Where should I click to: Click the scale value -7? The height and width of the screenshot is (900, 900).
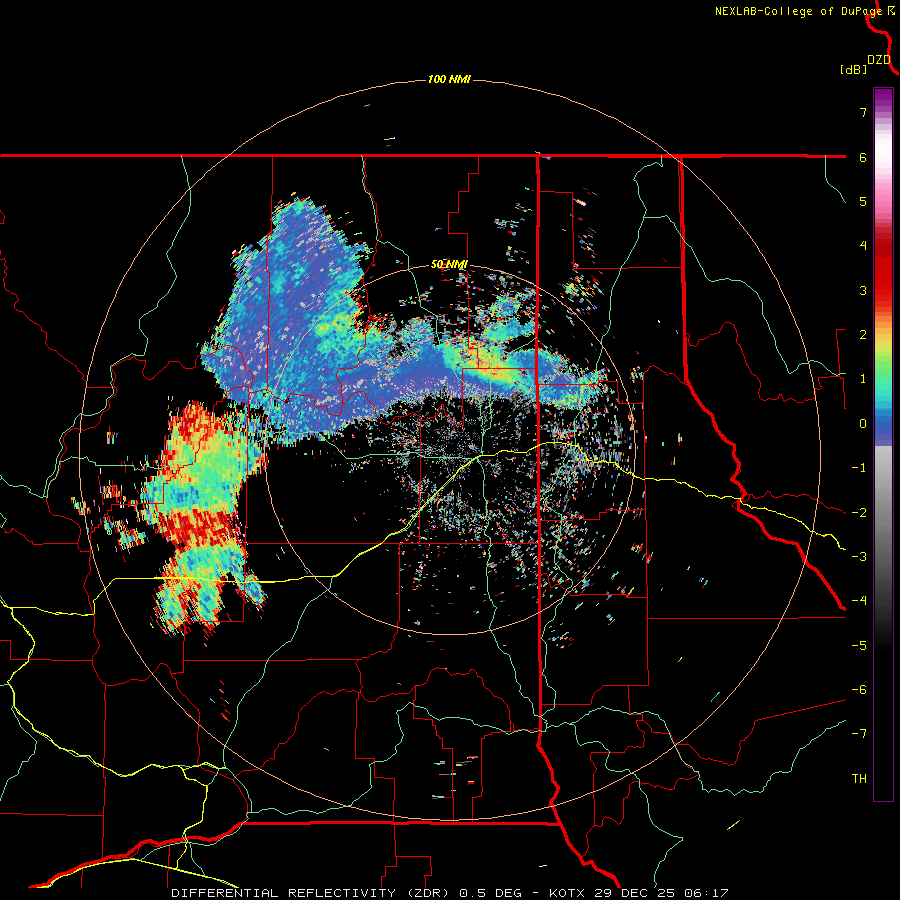point(859,734)
